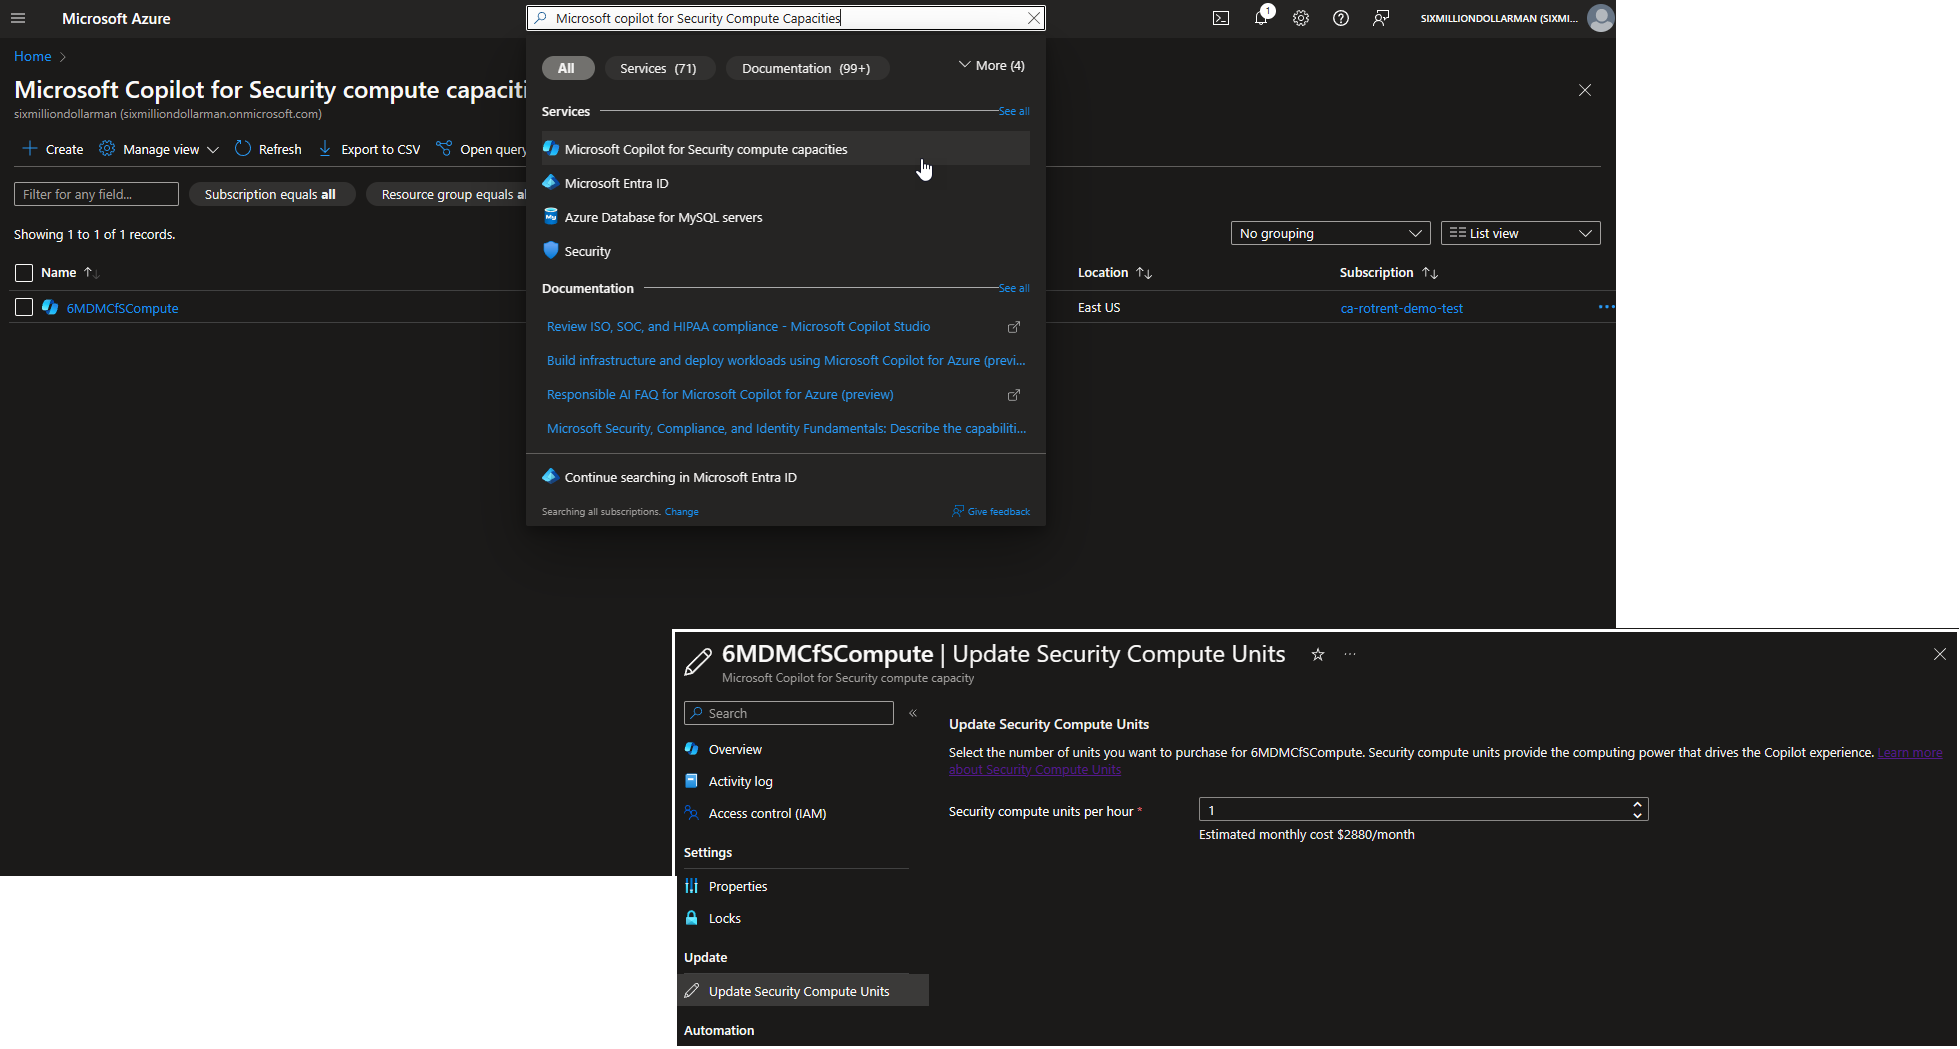Viewport: 1960px width, 1049px height.
Task: Switch to Documentation (99+) filter
Action: [x=806, y=68]
